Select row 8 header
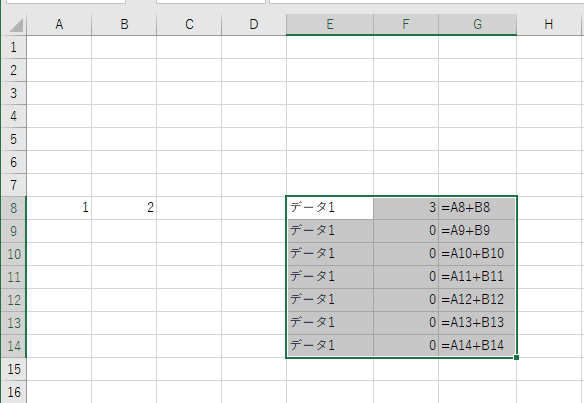Image resolution: width=584 pixels, height=403 pixels. (x=14, y=207)
